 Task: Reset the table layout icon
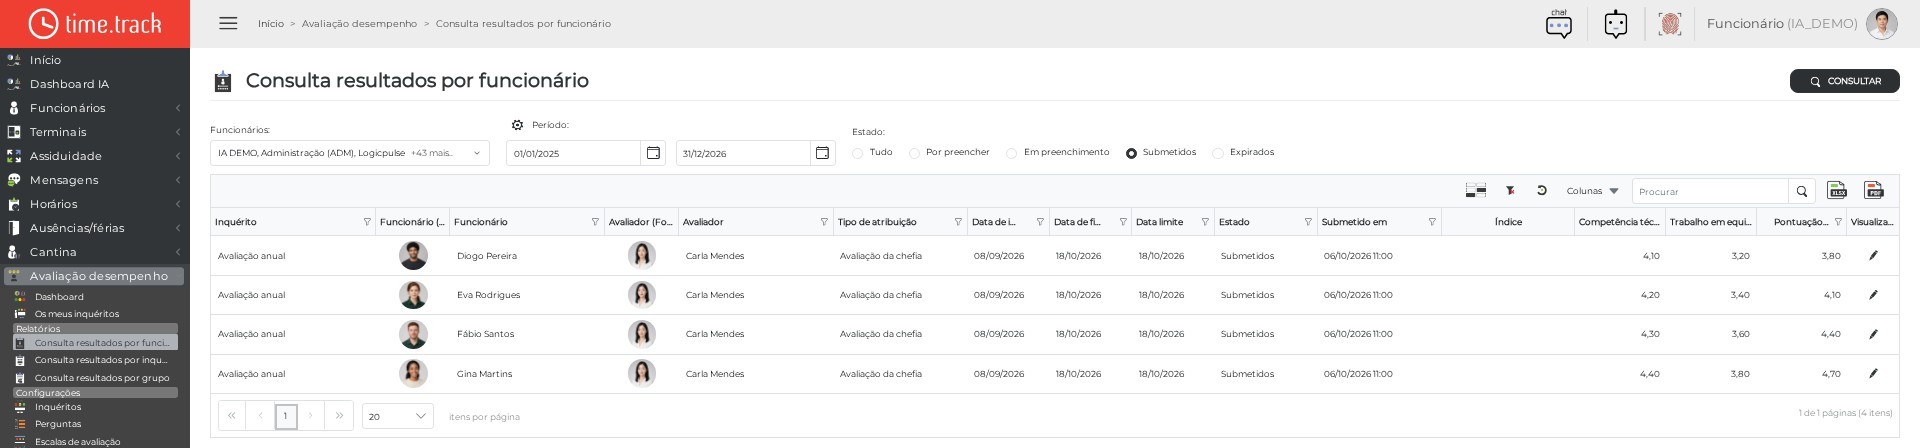click(1542, 191)
